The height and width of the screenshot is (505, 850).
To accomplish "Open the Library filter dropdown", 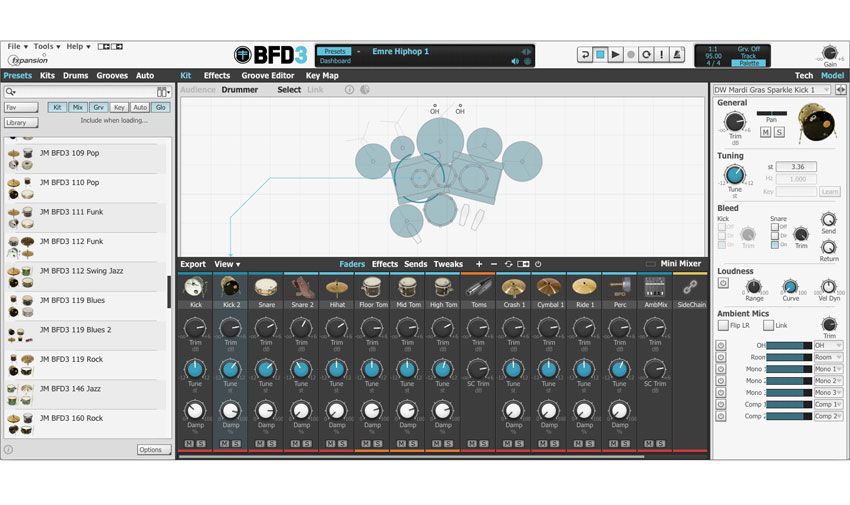I will click(21, 122).
